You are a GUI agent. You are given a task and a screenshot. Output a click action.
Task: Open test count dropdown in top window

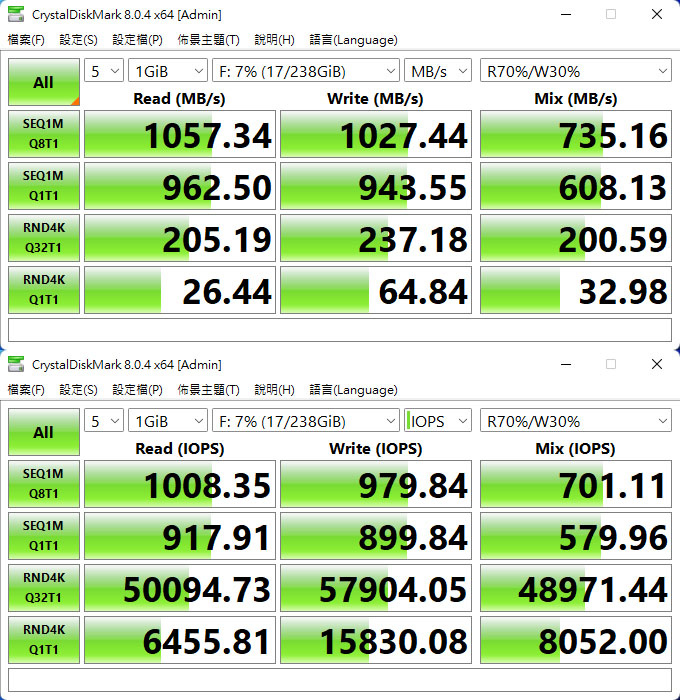click(x=104, y=71)
